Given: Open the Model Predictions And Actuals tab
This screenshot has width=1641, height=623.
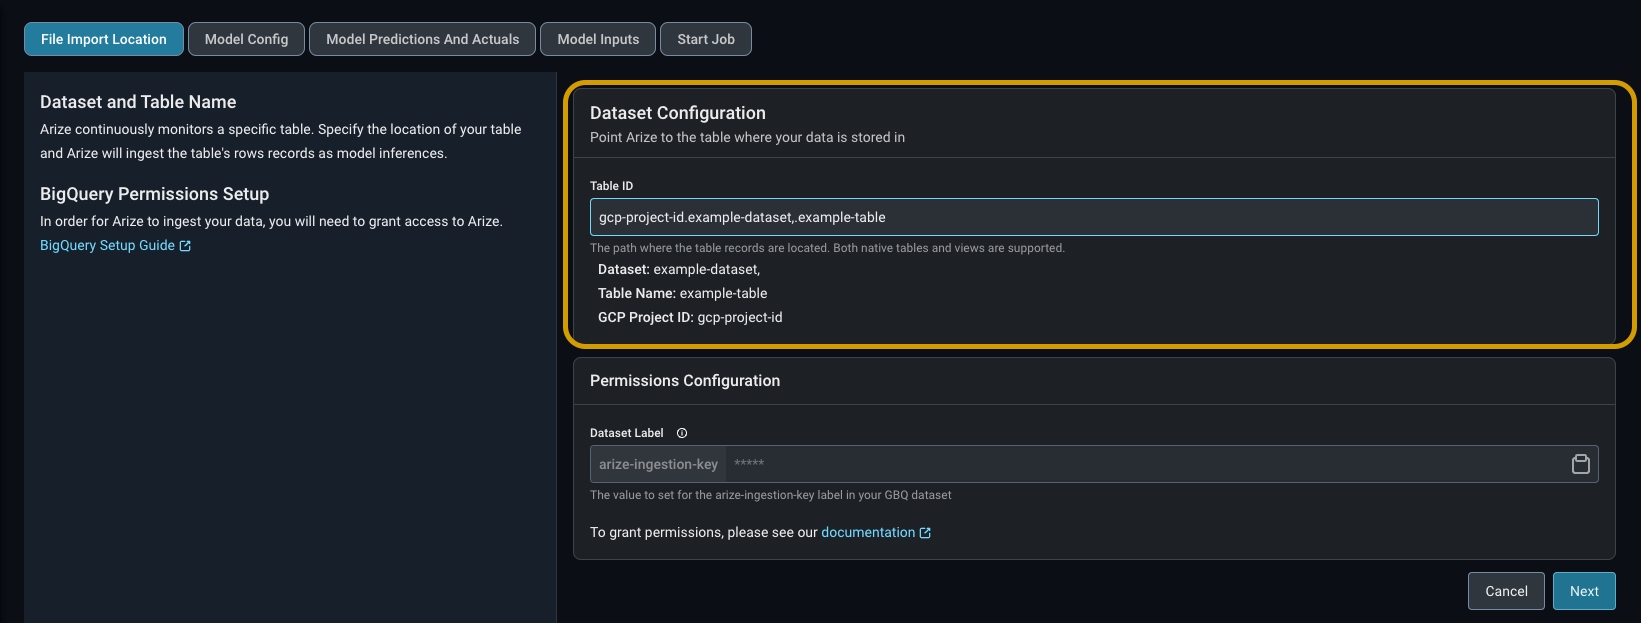Looking at the screenshot, I should (x=422, y=39).
